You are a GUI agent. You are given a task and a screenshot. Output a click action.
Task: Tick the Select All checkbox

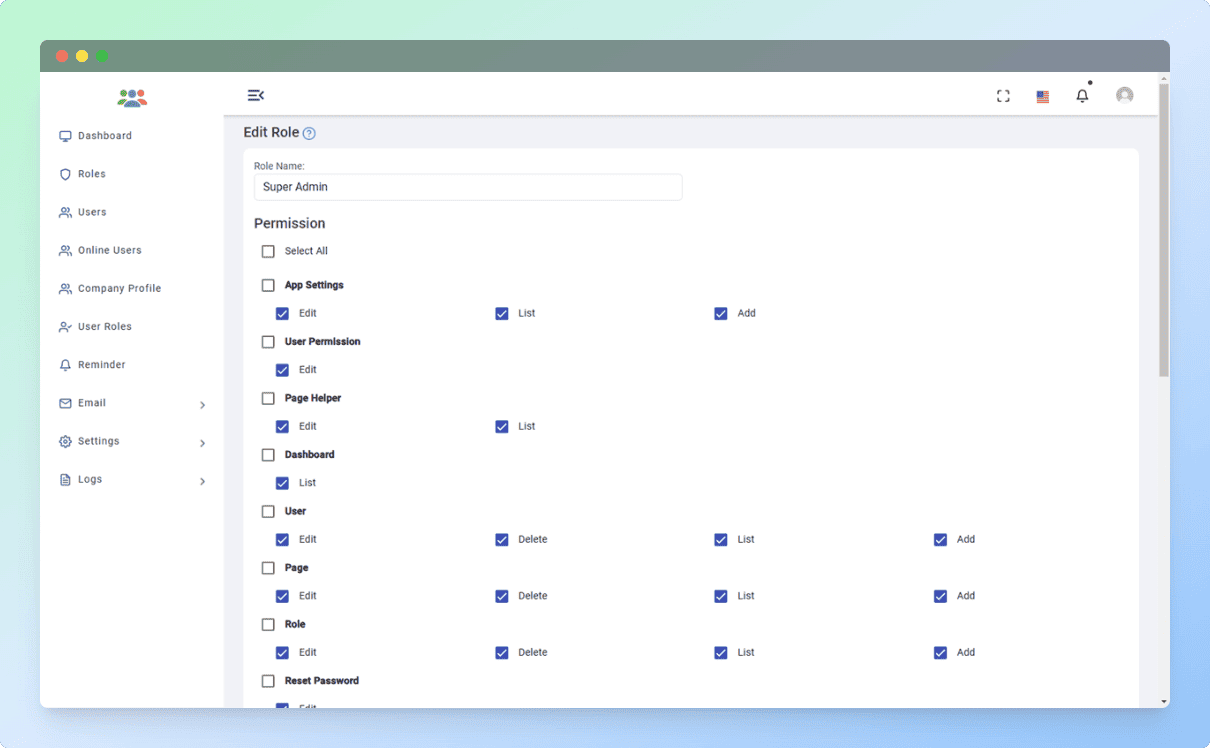pyautogui.click(x=268, y=251)
